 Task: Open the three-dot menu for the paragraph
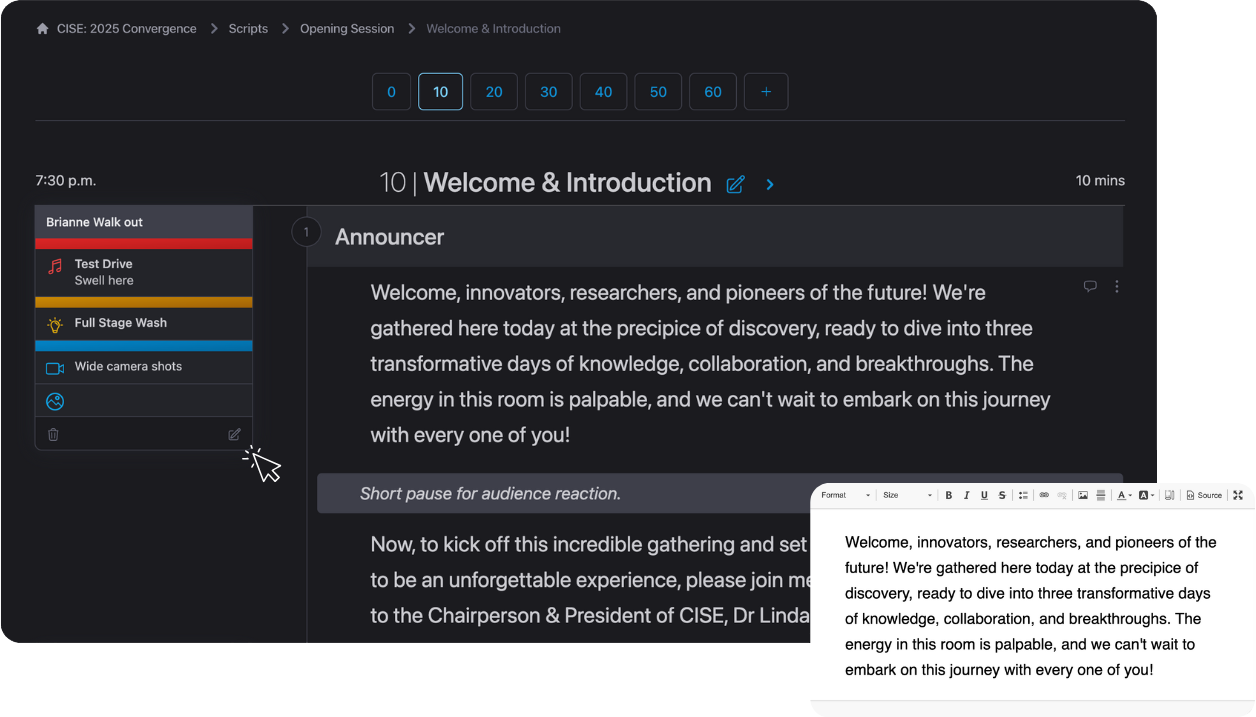click(x=1117, y=286)
